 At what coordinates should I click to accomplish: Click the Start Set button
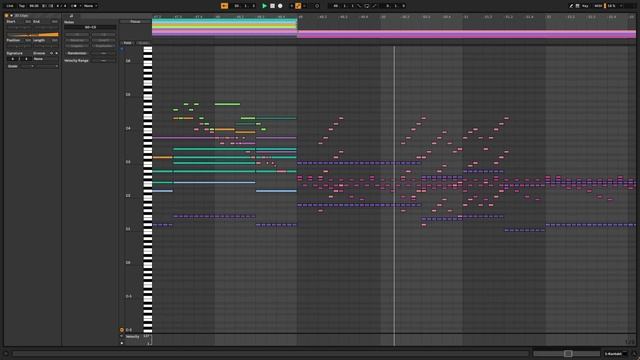point(28,21)
